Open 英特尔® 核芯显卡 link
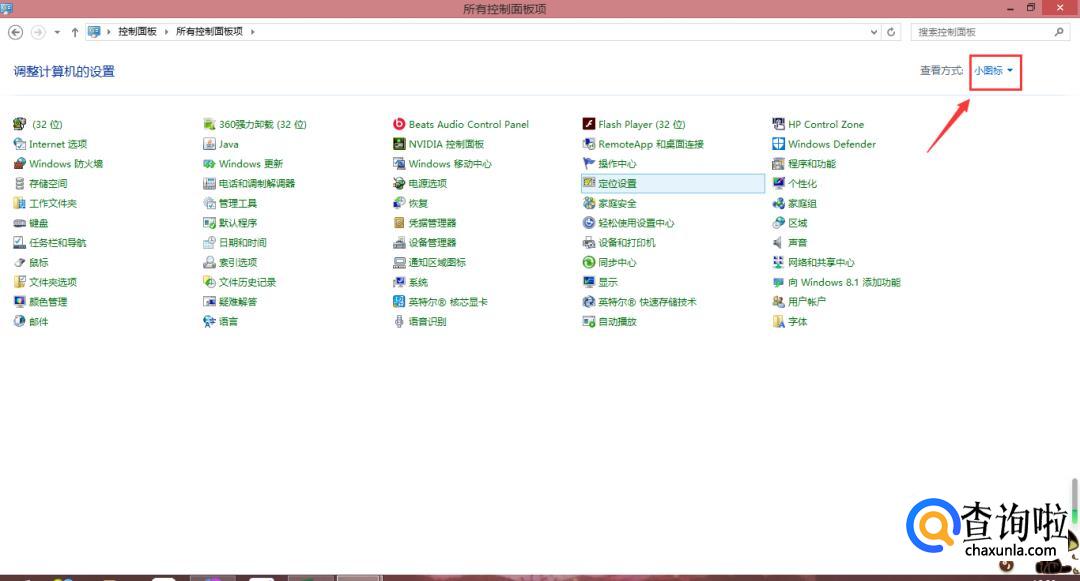 coord(448,302)
